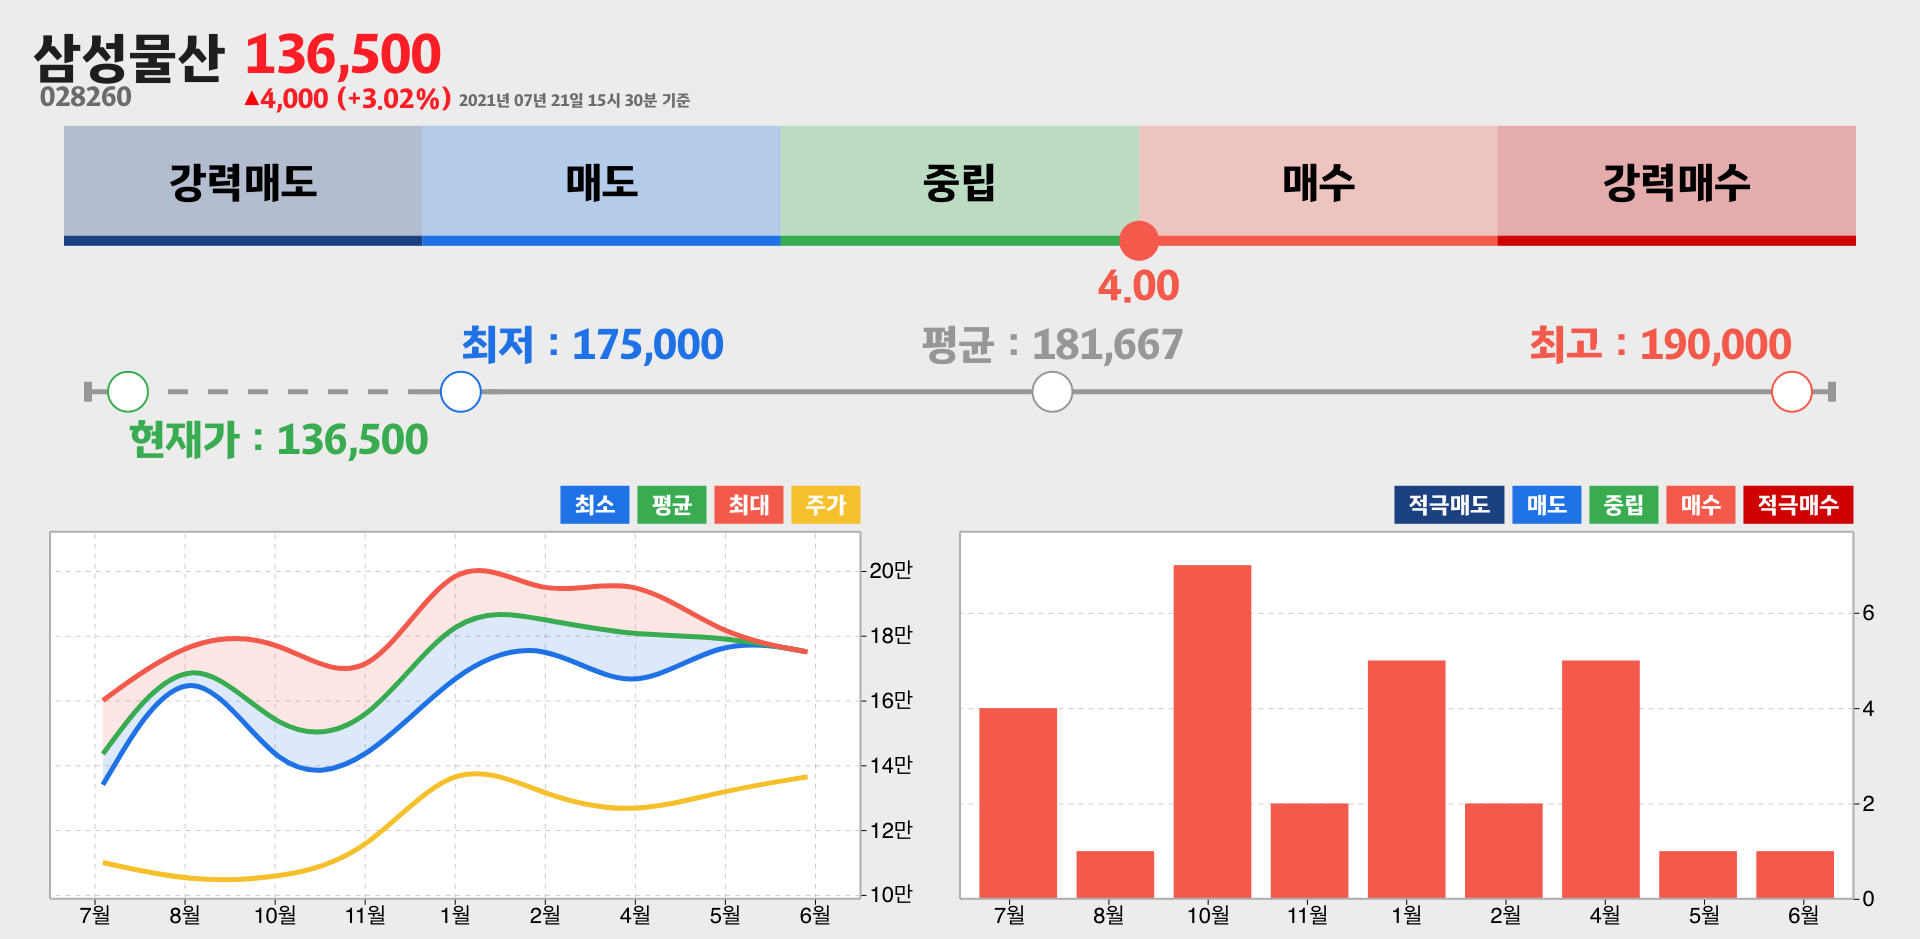Image resolution: width=1920 pixels, height=939 pixels.
Task: Click the green 현재가 circle marker
Action: [128, 392]
